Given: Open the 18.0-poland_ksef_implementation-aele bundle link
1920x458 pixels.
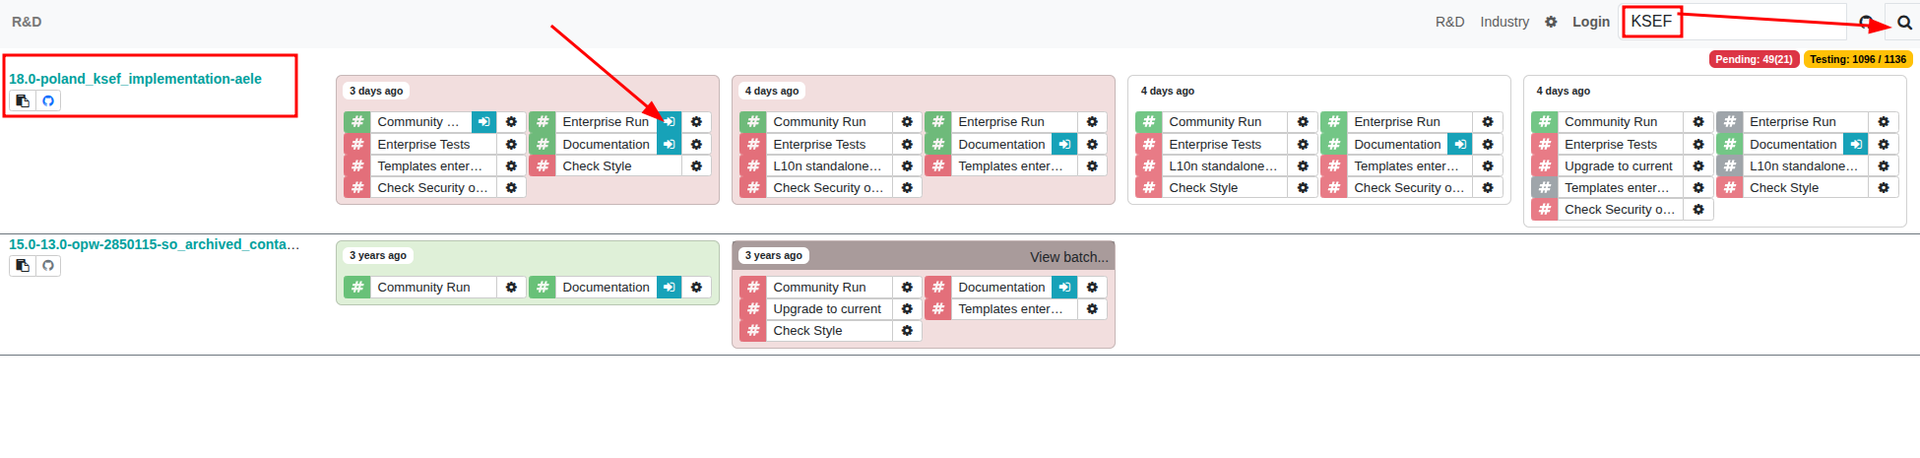Looking at the screenshot, I should coord(135,79).
